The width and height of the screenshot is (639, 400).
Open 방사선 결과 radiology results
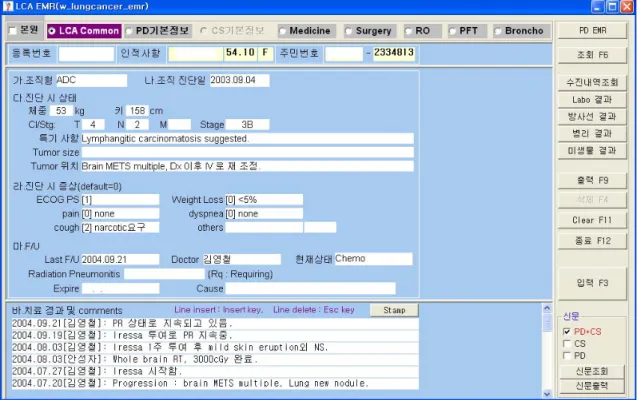point(592,116)
